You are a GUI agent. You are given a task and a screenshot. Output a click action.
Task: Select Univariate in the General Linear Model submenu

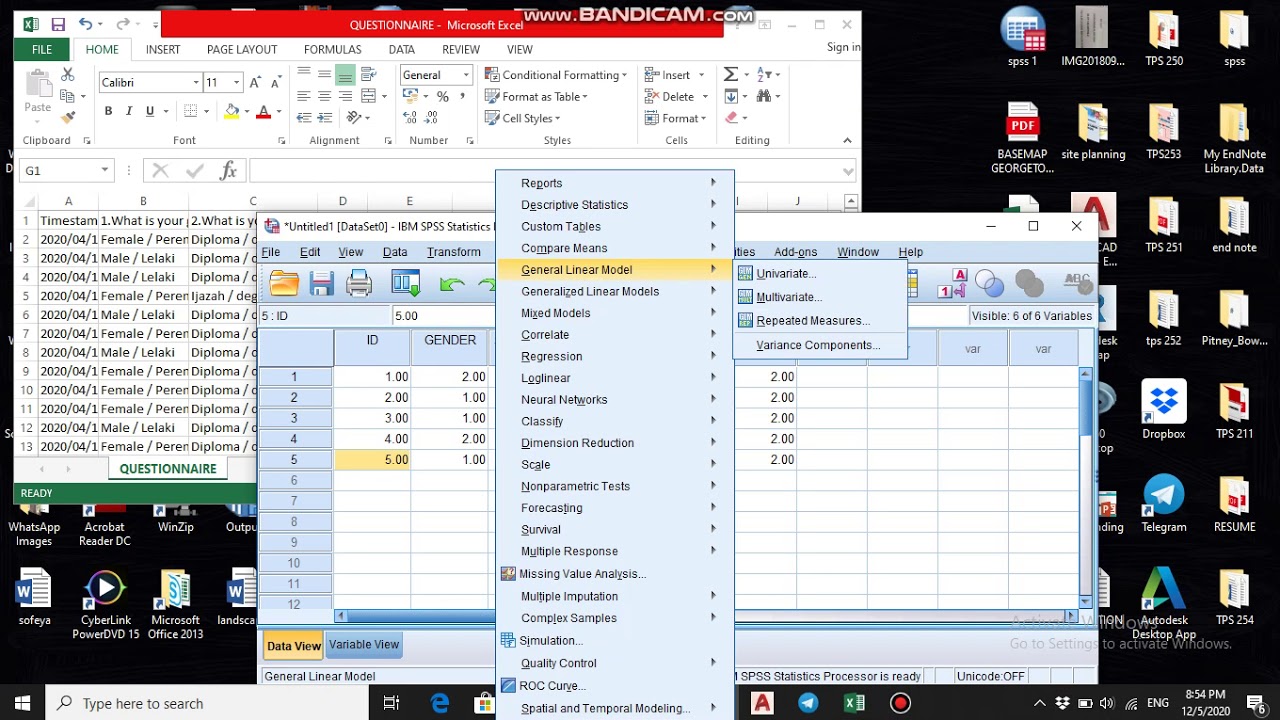click(820, 273)
